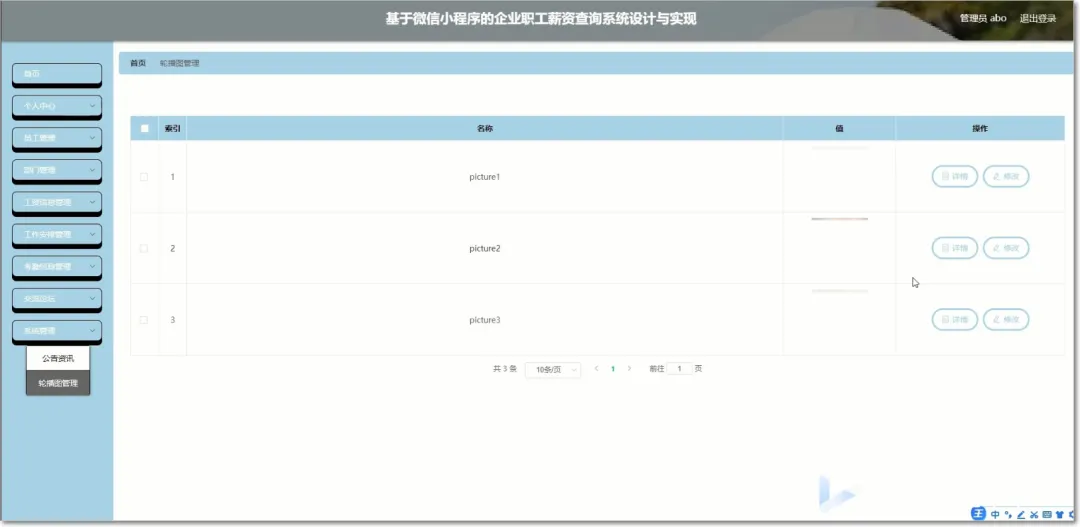Click the 修改 button for picture2
The image size is (1080, 527).
point(1006,248)
